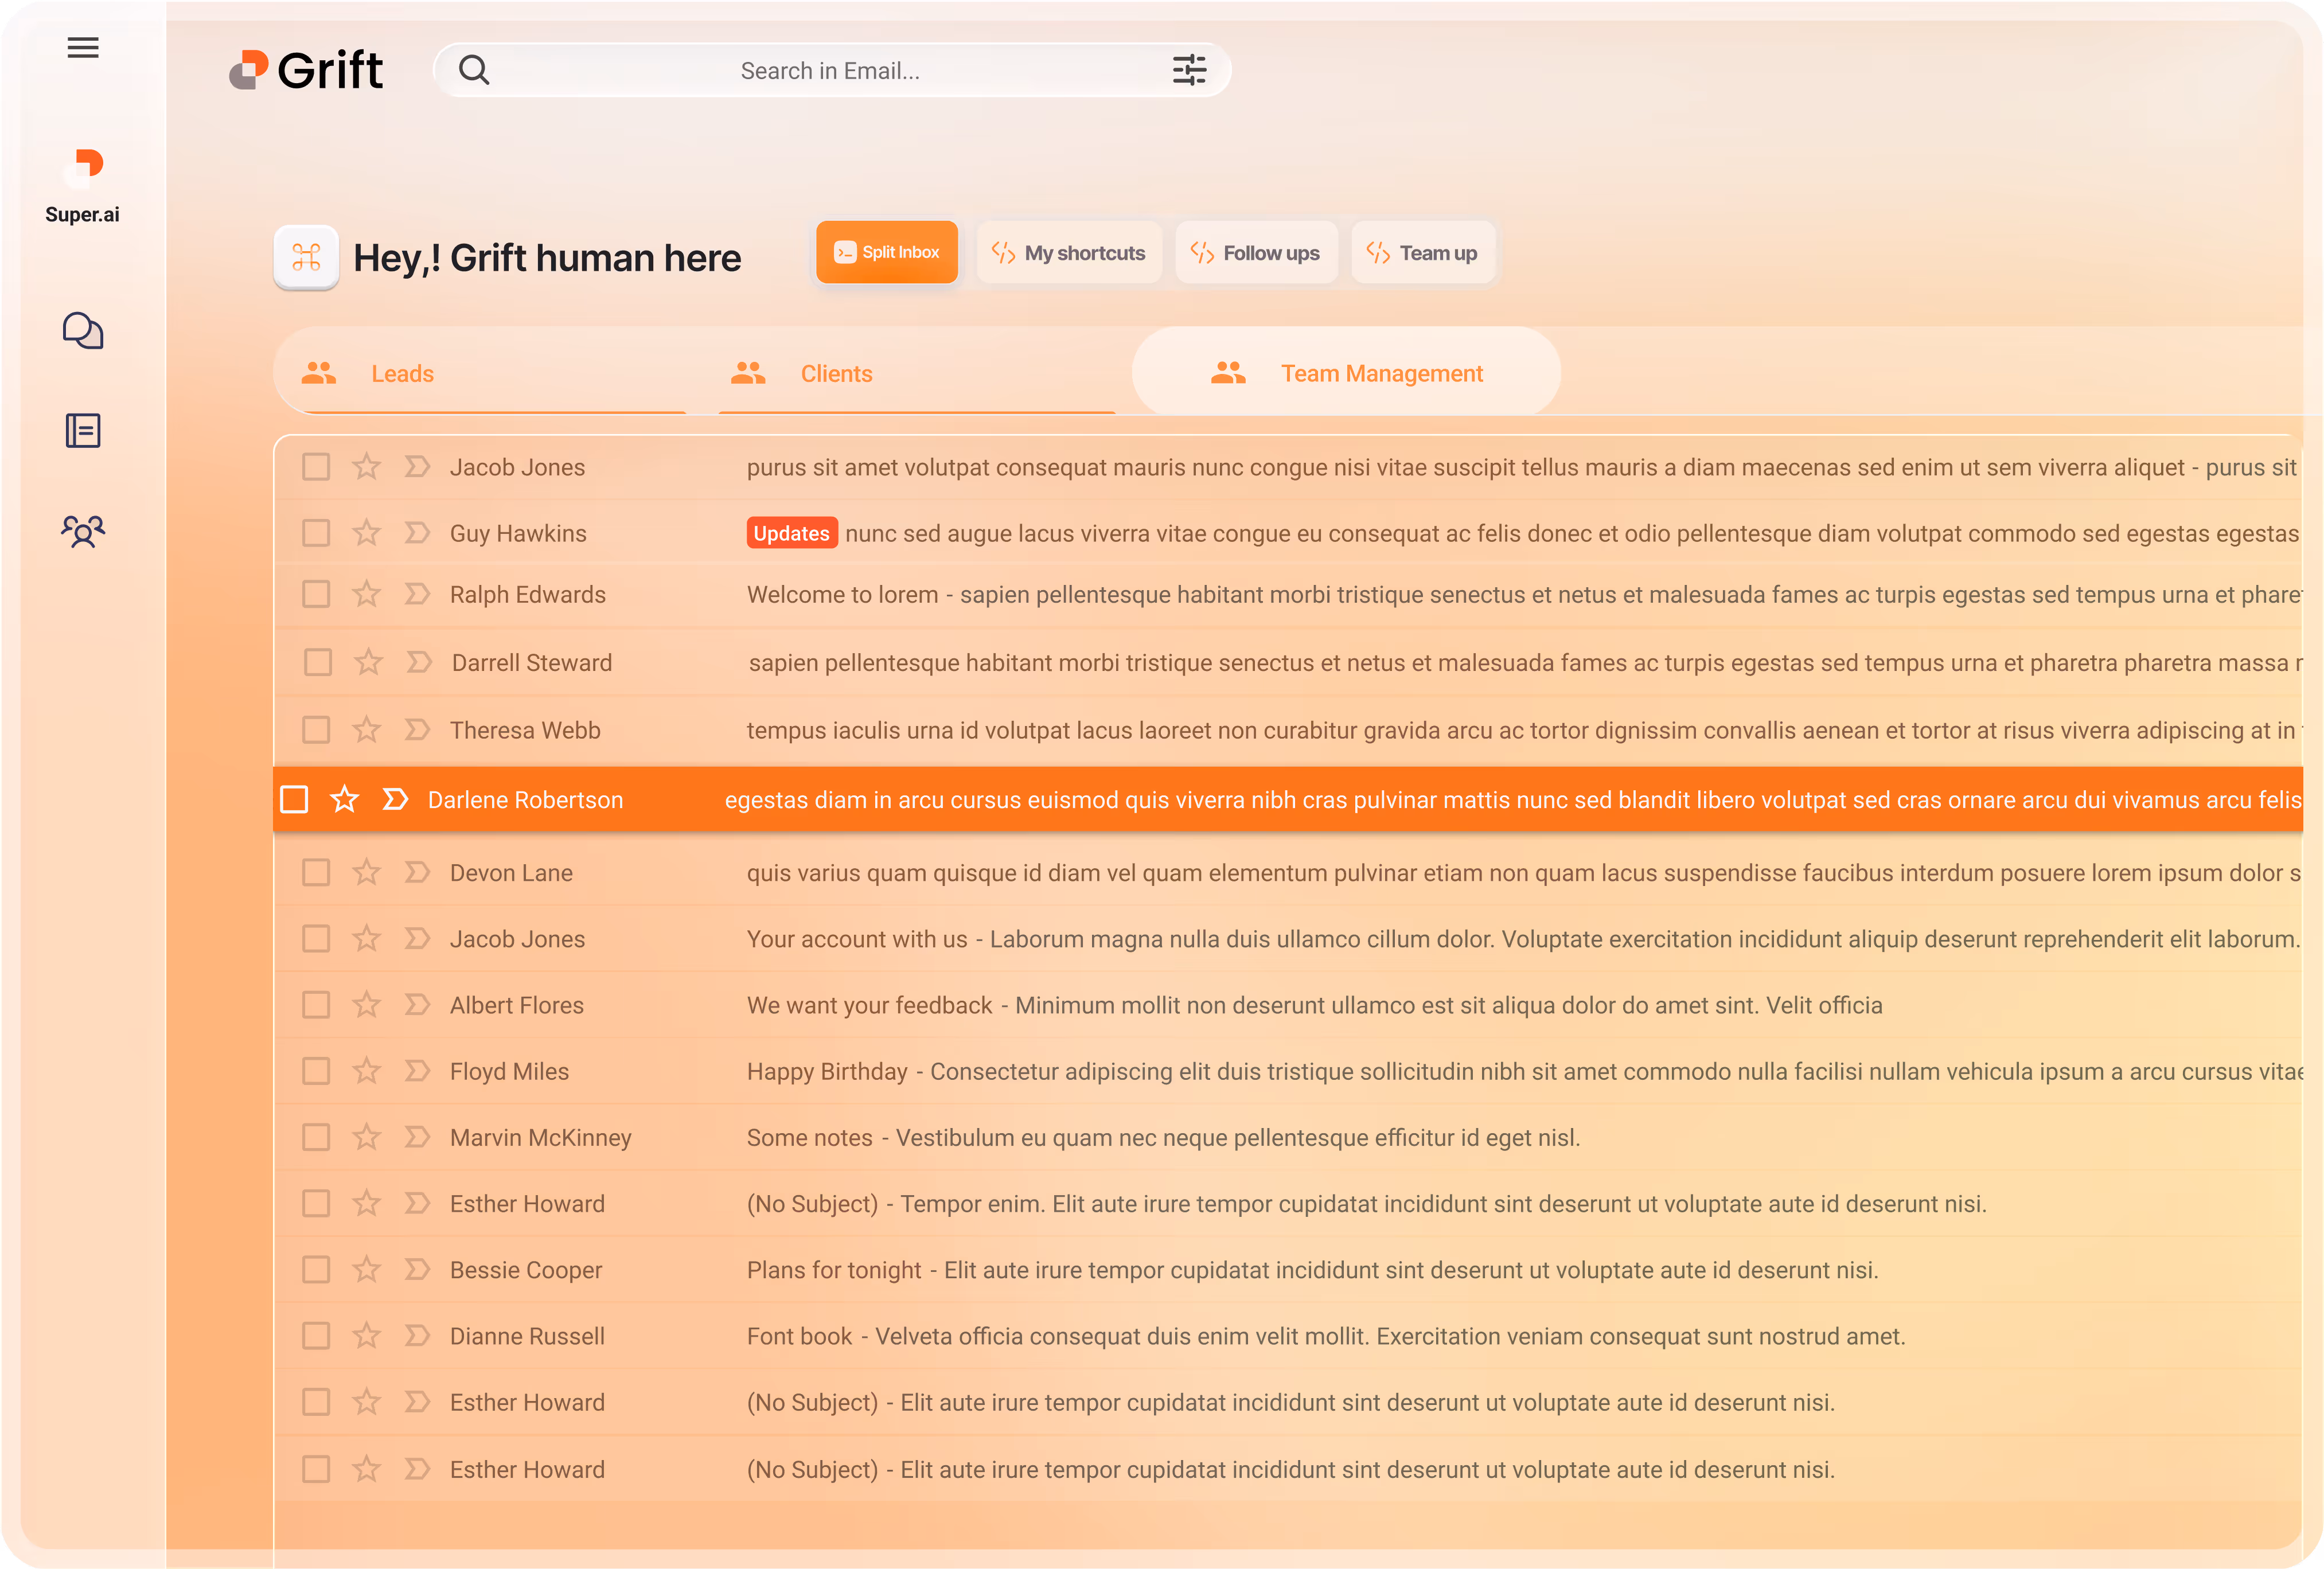Open the notes document sidebar icon

pyautogui.click(x=83, y=431)
